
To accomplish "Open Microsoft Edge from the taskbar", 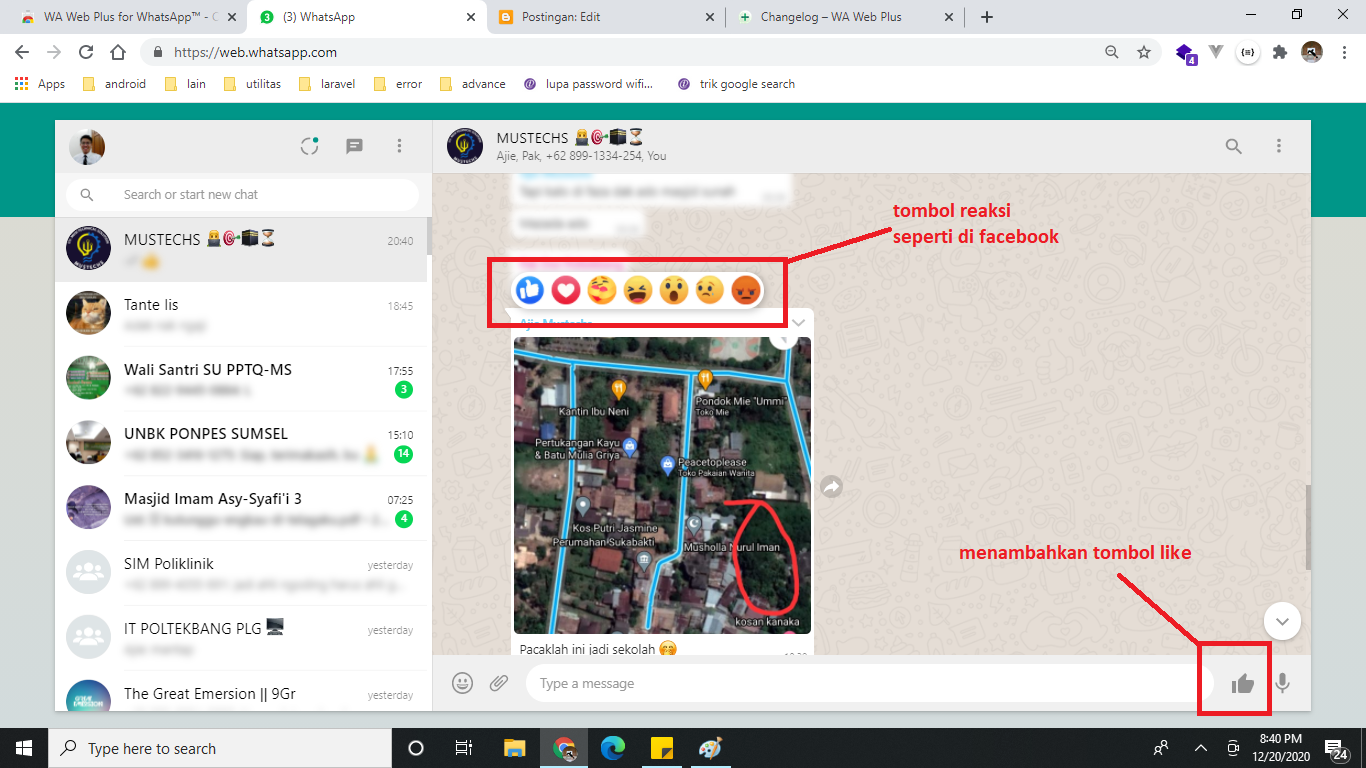I will click(x=613, y=748).
